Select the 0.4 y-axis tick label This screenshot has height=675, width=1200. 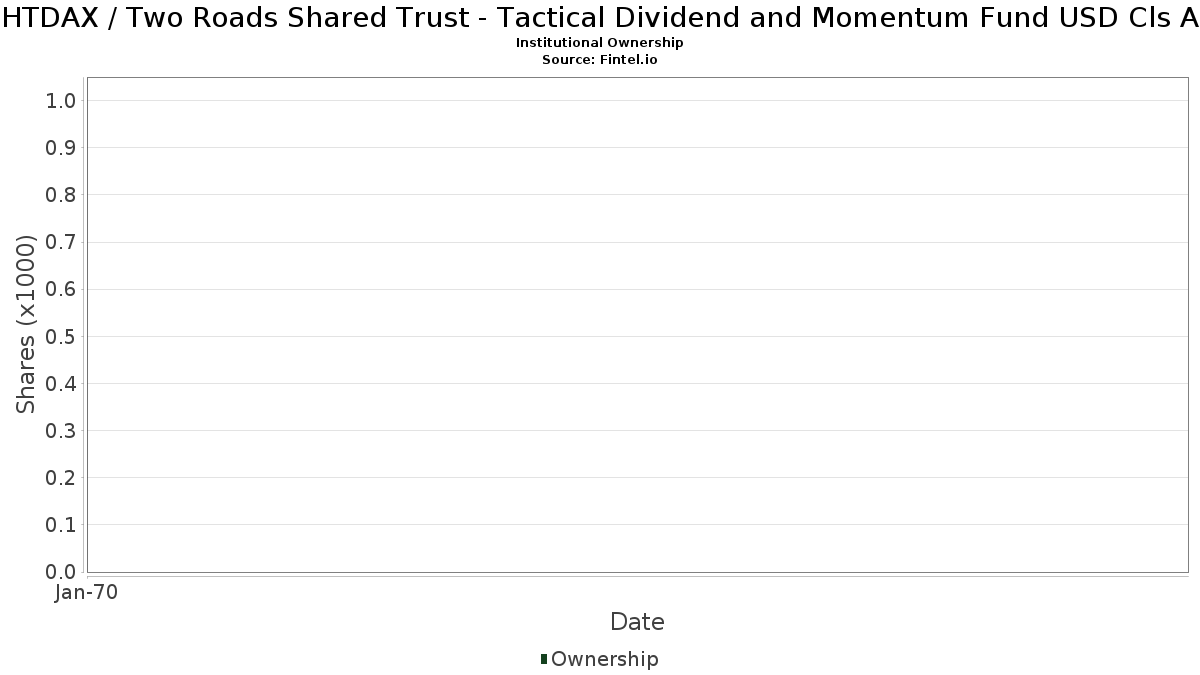point(61,384)
